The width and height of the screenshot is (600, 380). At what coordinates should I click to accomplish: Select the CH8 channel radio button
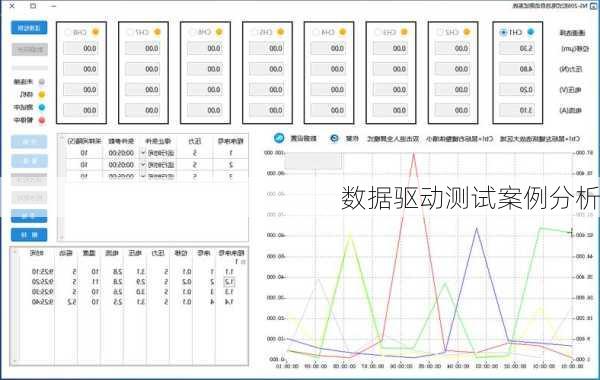point(68,33)
